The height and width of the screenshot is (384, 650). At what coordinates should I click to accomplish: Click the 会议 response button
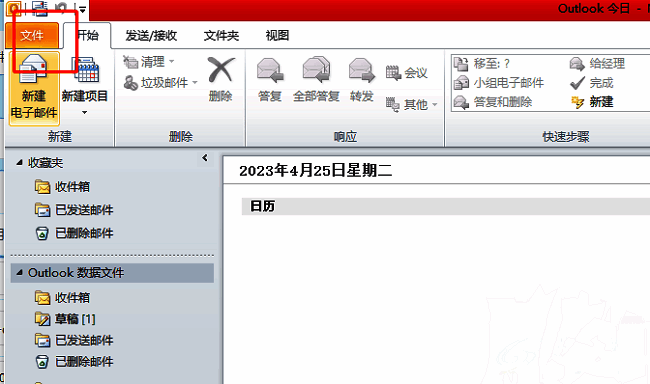(x=406, y=73)
